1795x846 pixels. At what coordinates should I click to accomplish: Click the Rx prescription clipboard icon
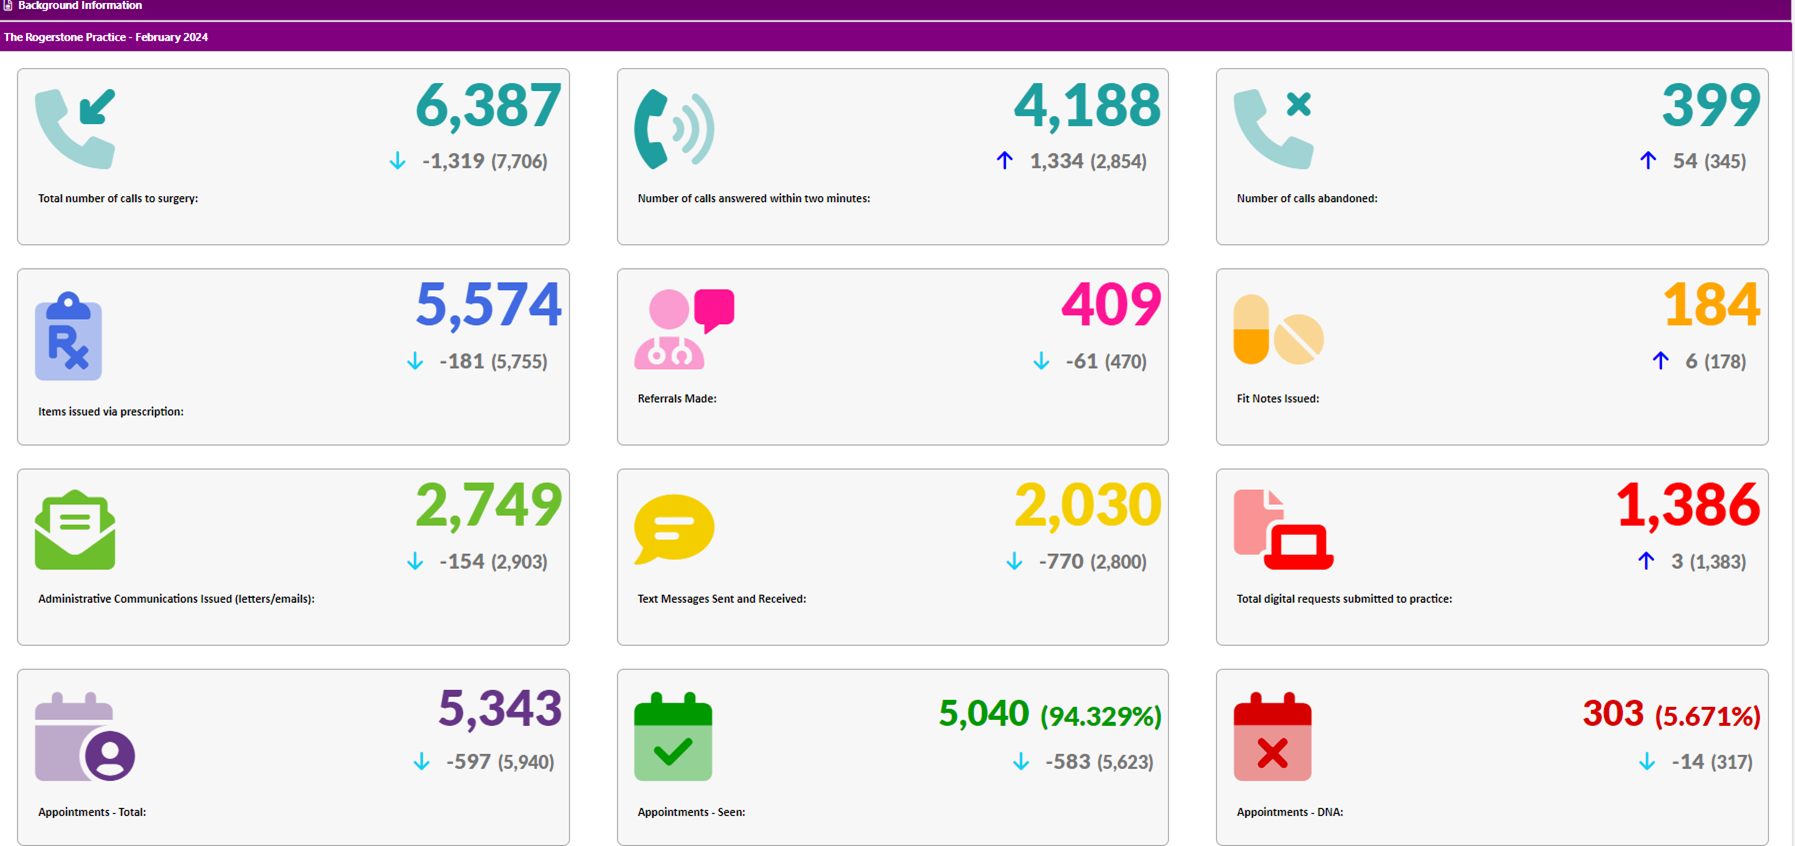coord(68,336)
